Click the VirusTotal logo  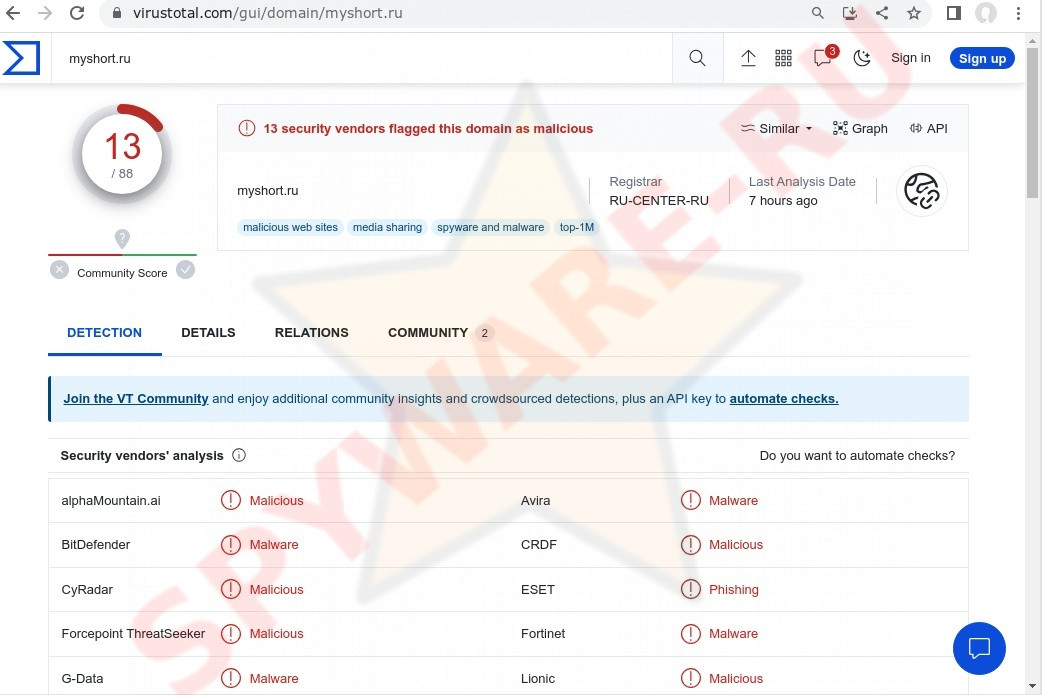tap(21, 58)
